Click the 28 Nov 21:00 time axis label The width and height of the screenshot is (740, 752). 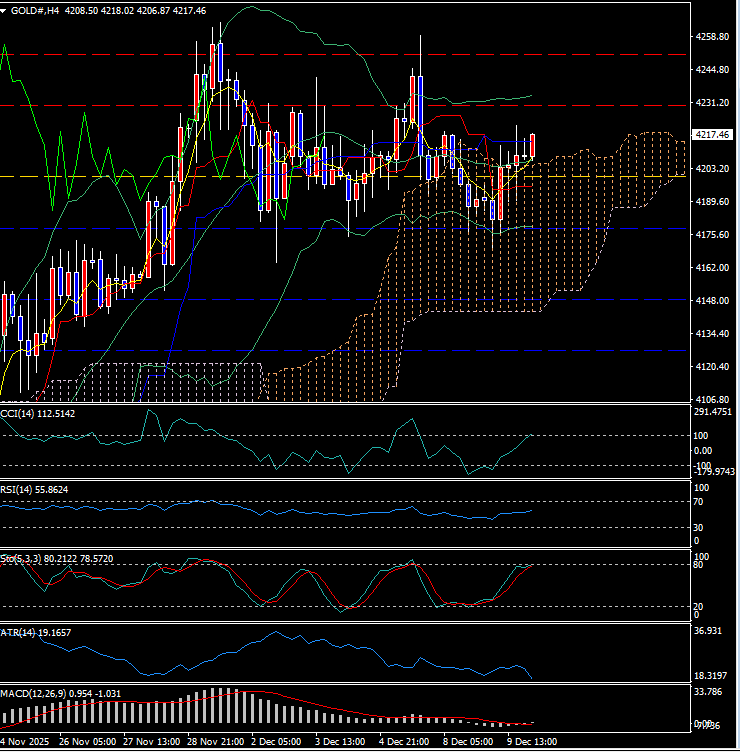(x=217, y=742)
